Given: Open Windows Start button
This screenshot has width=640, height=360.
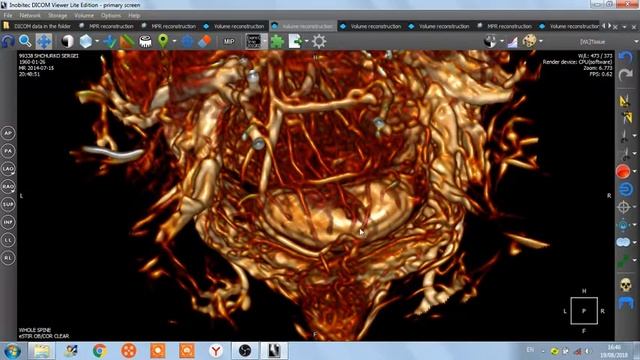Looking at the screenshot, I should (12, 351).
